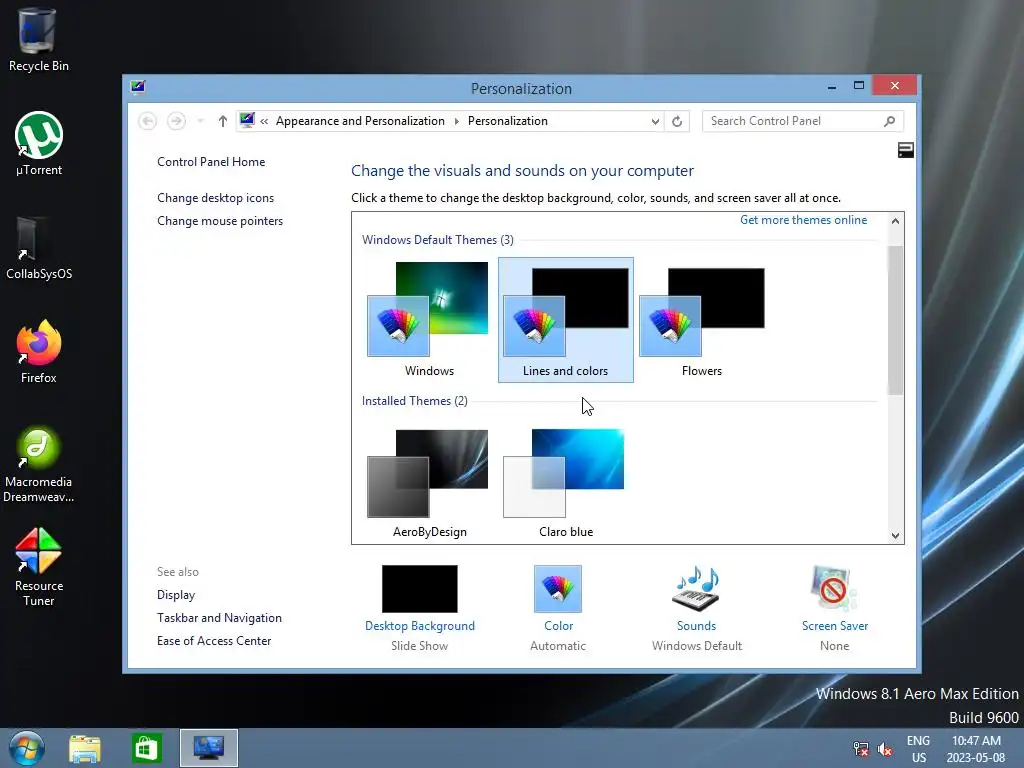
Task: Click the address bar Control Panel icon
Action: [x=247, y=120]
